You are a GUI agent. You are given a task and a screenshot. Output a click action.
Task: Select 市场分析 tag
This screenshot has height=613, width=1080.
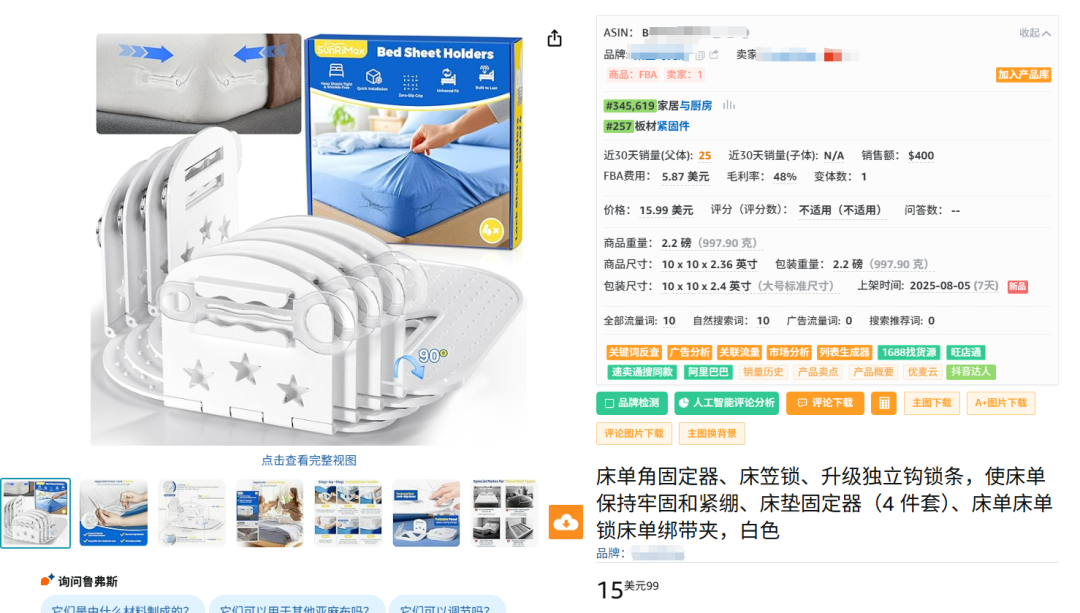[x=789, y=352]
